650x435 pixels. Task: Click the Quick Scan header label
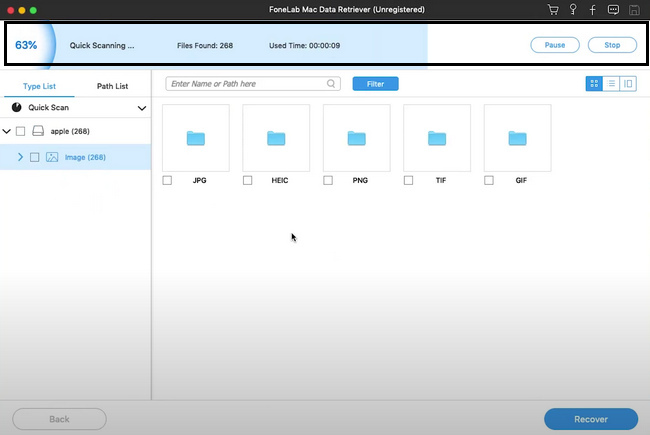[x=49, y=107]
